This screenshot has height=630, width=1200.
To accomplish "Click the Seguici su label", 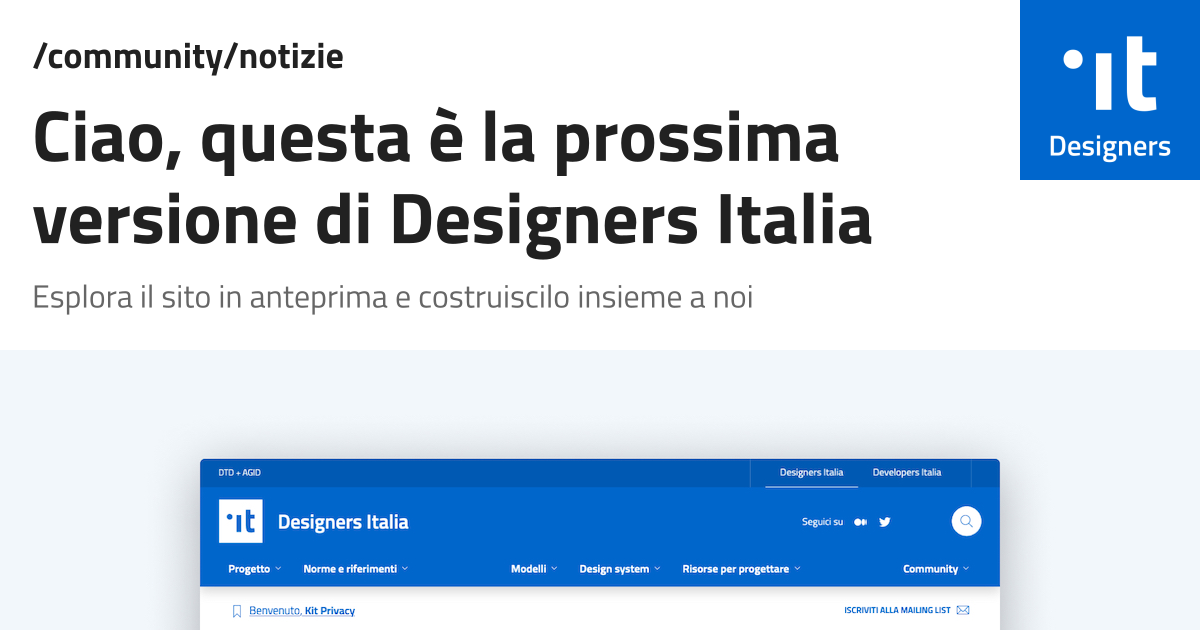I will (820, 521).
